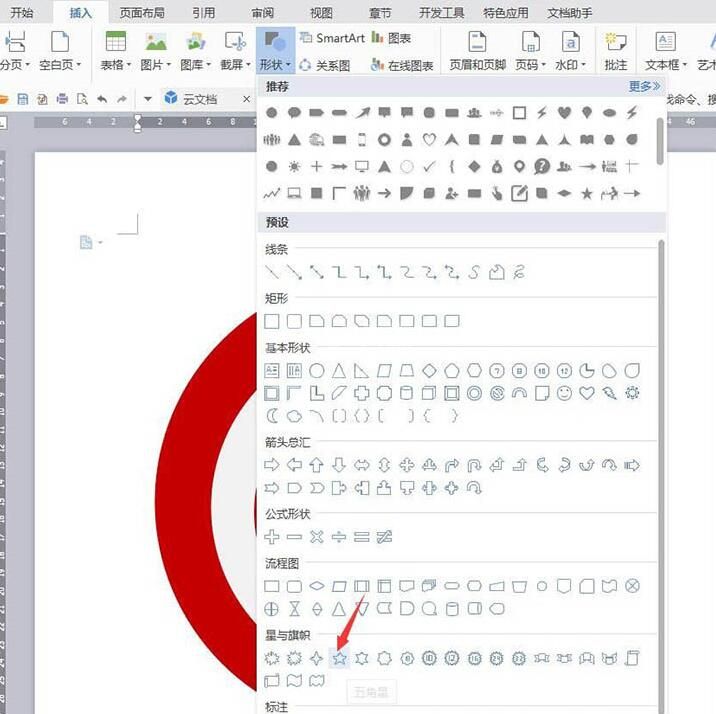Open 页眉和页脚 header and footer
Screen dimensions: 716x714
click(478, 50)
